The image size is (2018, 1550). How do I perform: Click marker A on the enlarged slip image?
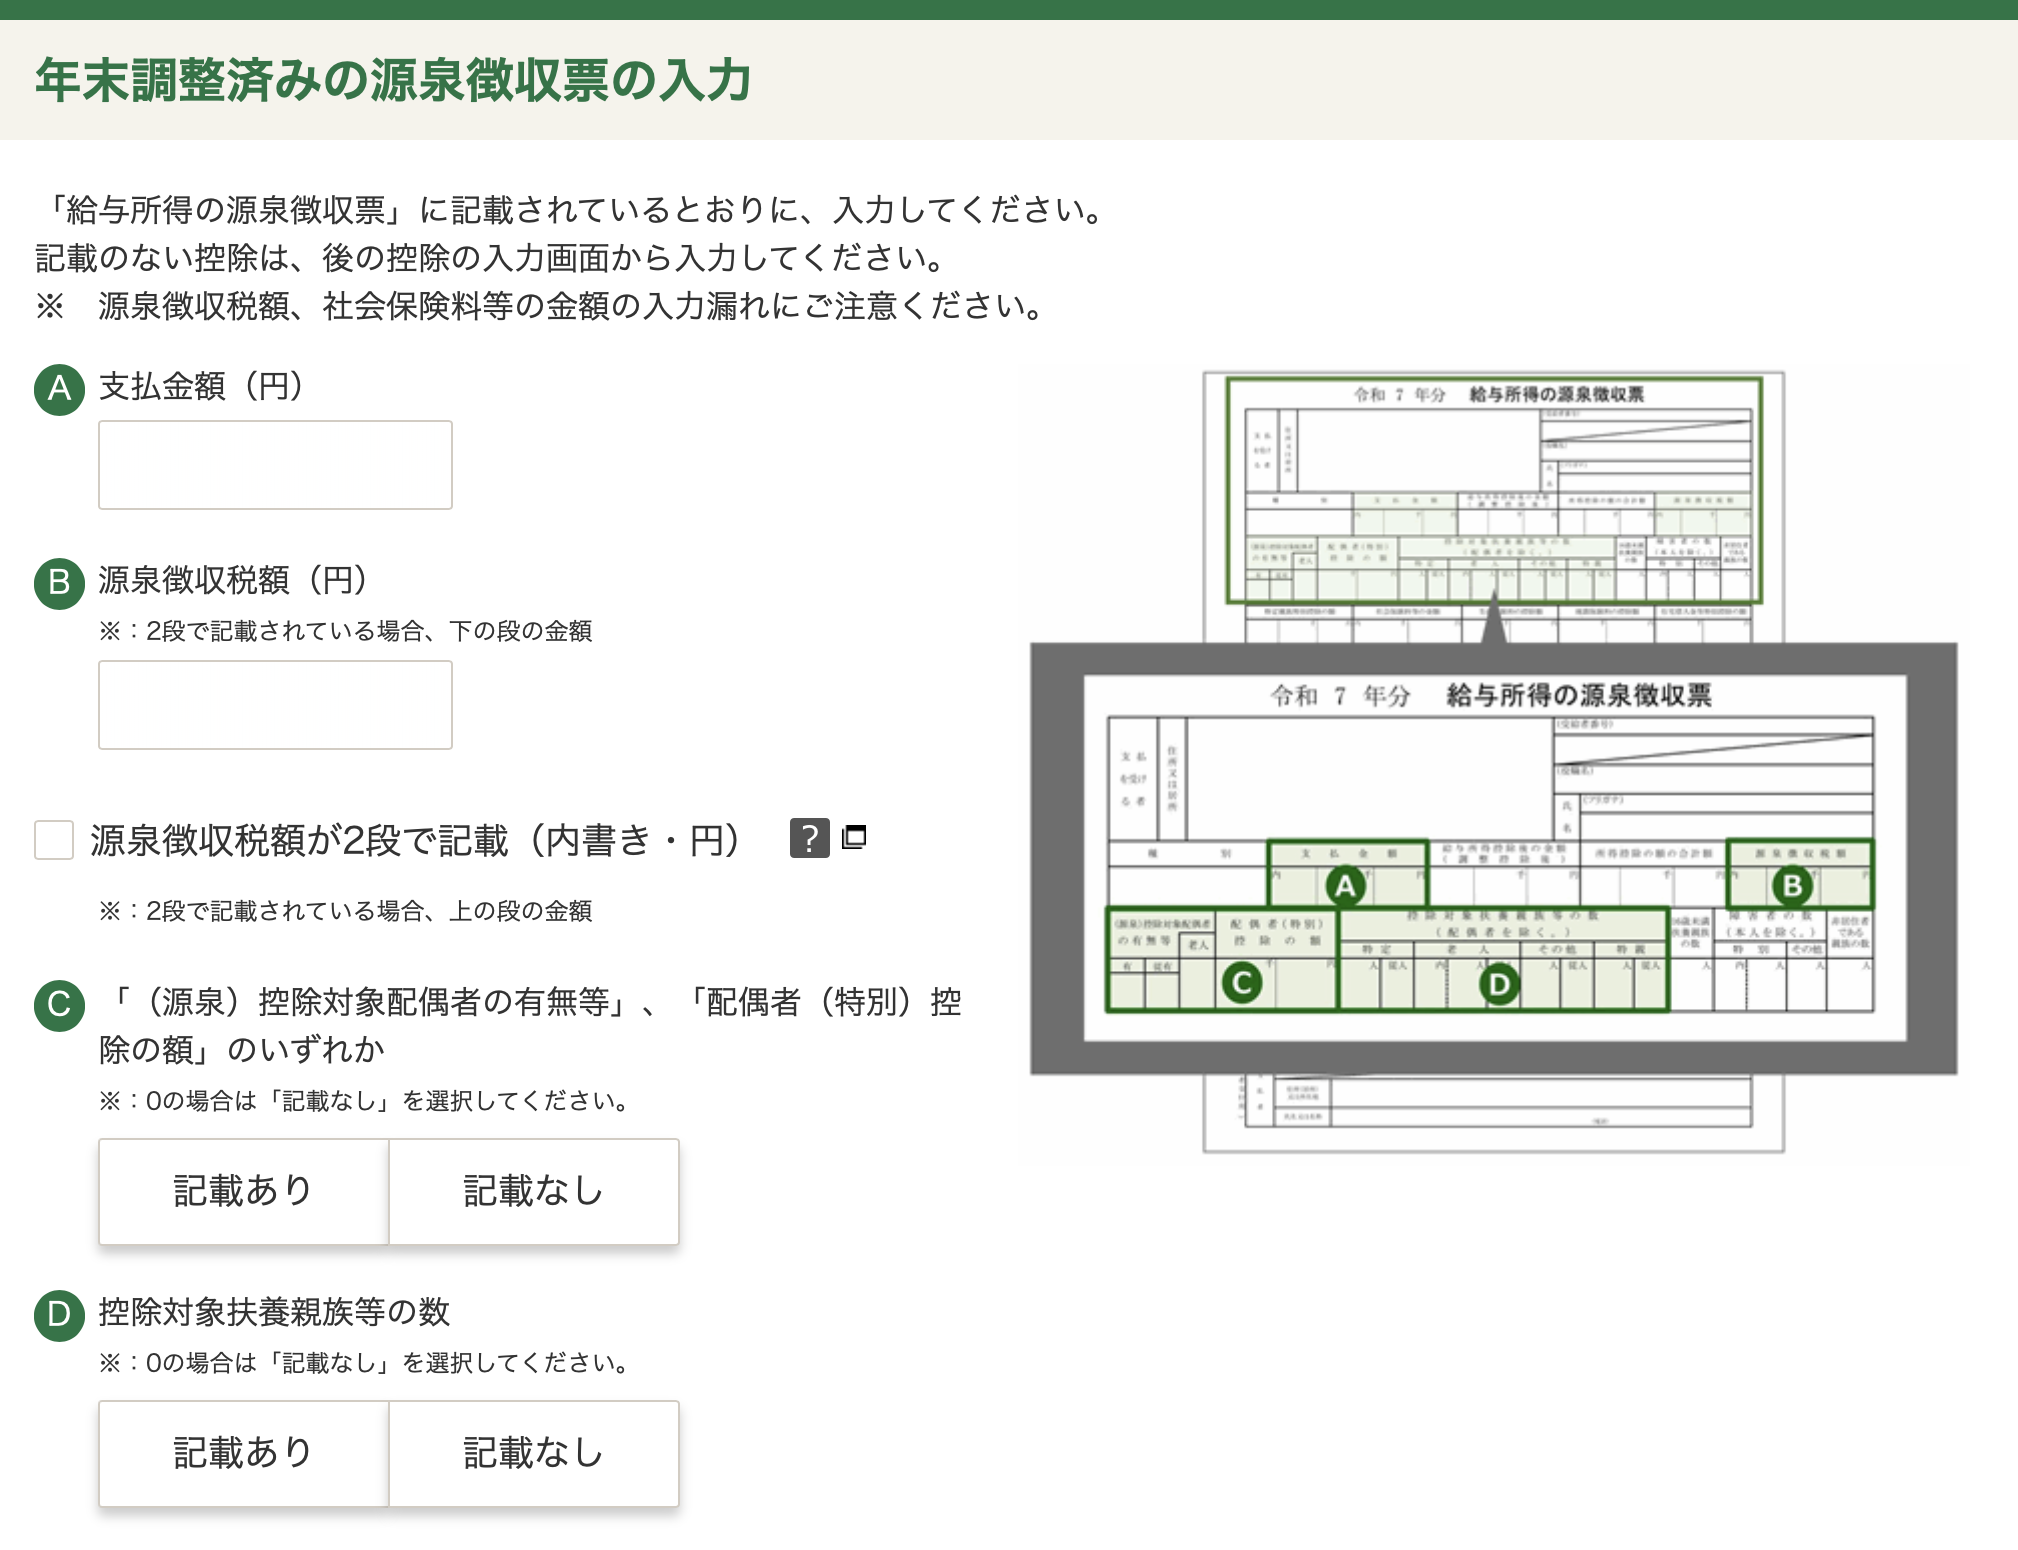[x=1345, y=886]
